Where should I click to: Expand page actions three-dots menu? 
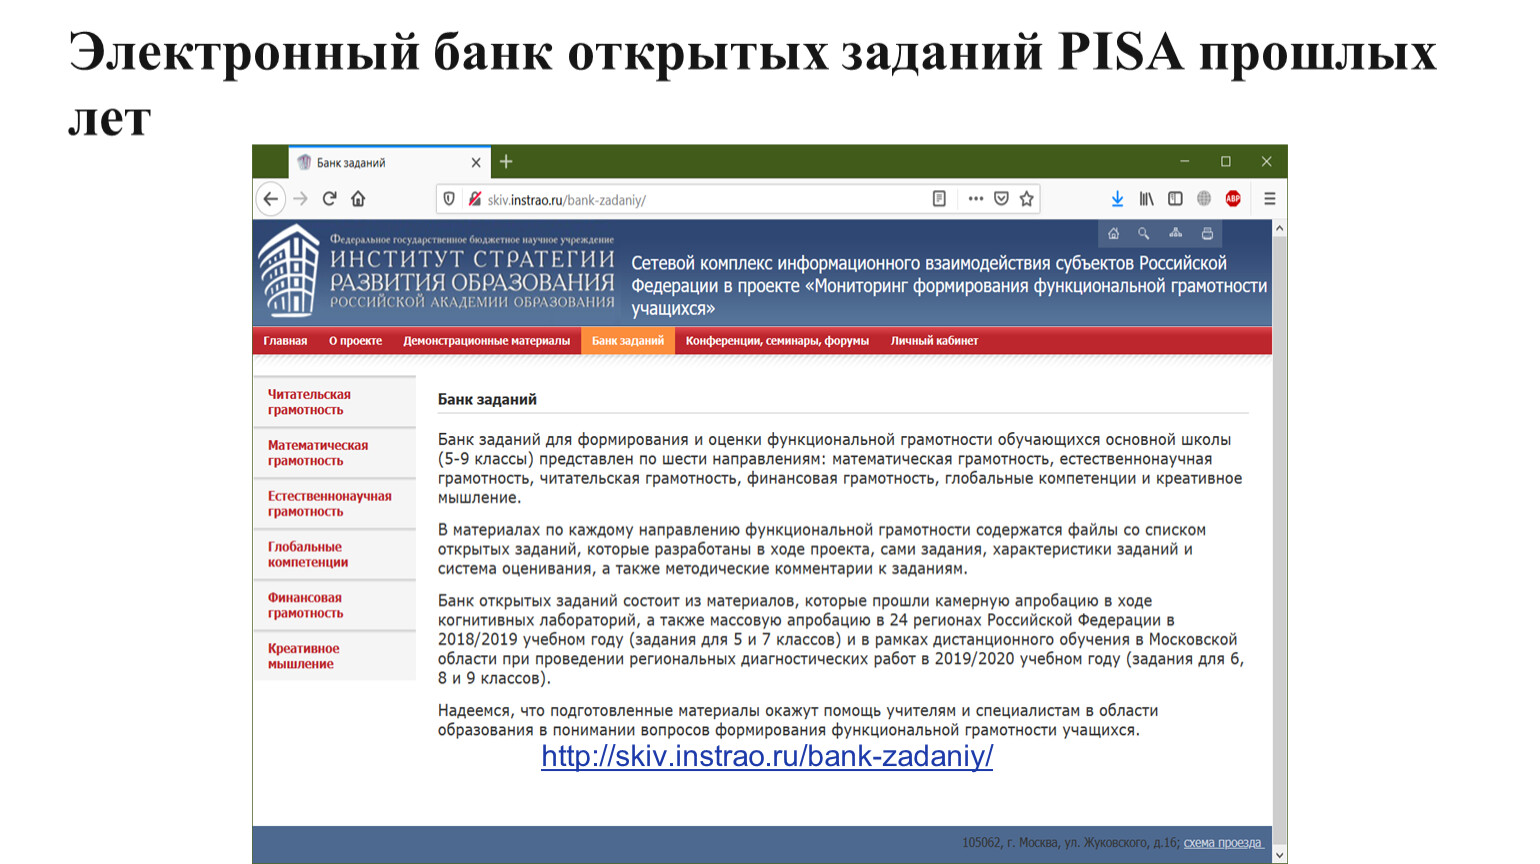[x=975, y=199]
